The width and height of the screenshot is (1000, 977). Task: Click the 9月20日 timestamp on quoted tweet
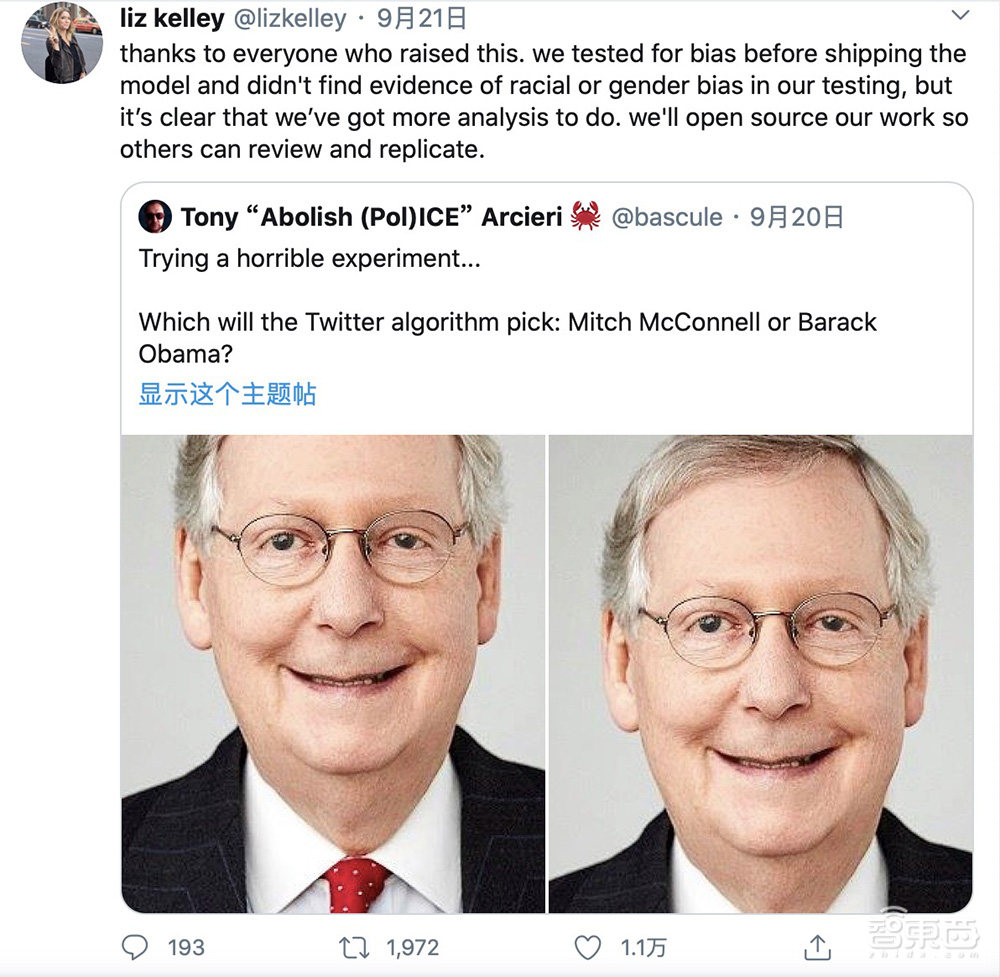796,215
